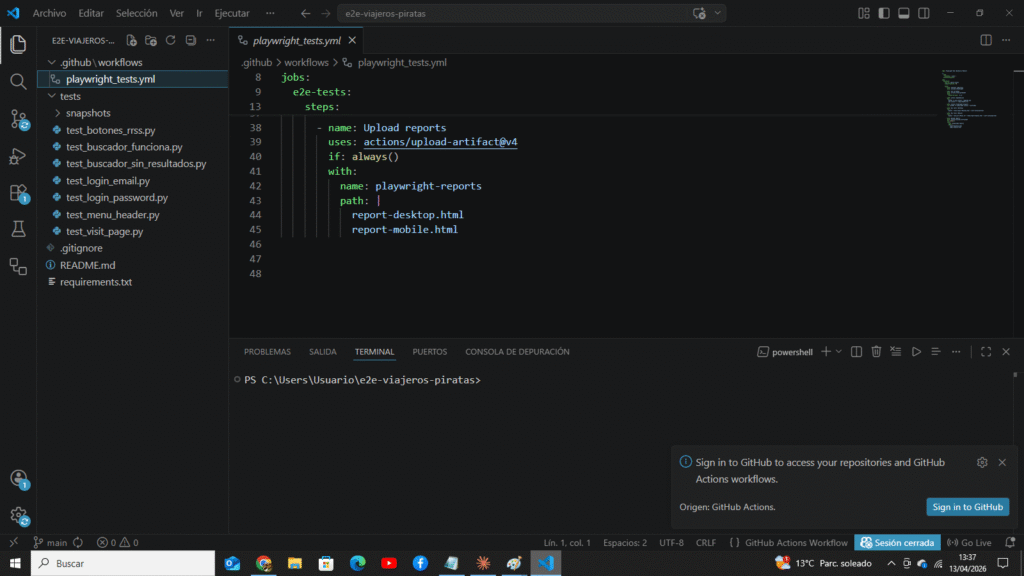Maximize the terminal panel size
This screenshot has width=1024, height=576.
point(986,351)
